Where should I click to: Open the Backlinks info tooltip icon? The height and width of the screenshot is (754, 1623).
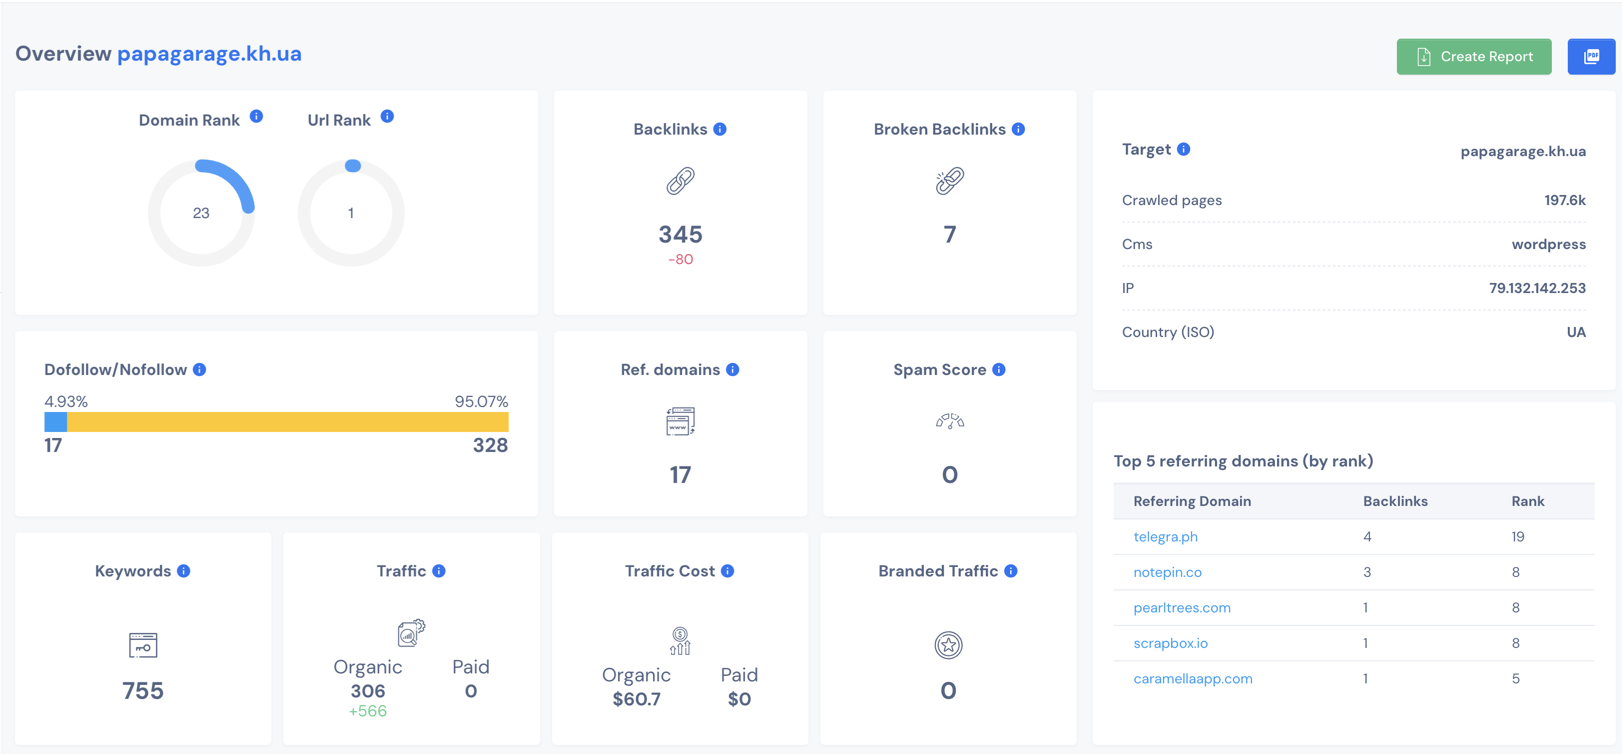click(720, 129)
